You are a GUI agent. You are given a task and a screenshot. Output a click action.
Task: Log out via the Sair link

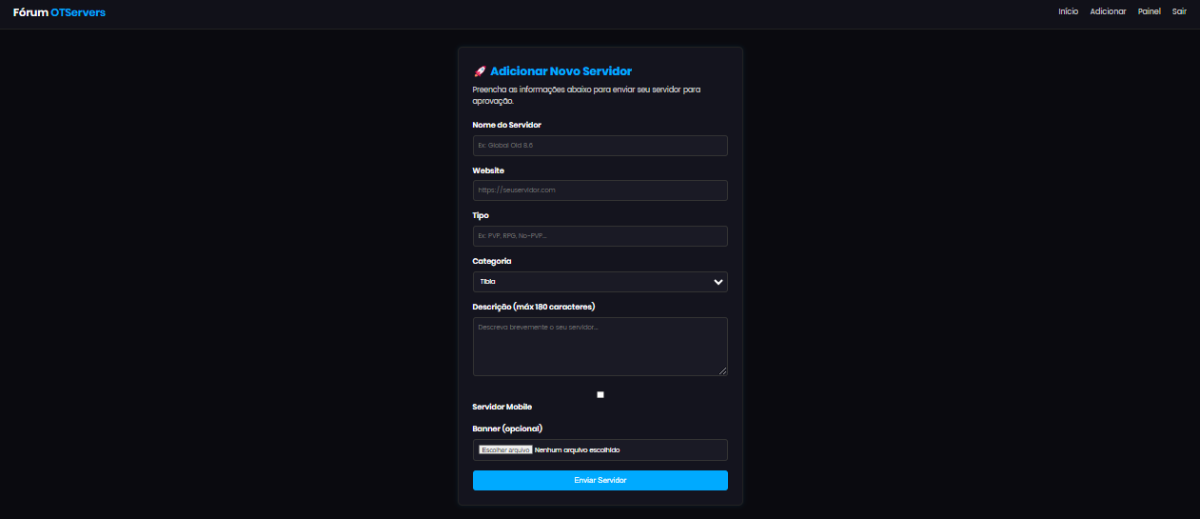point(1179,12)
